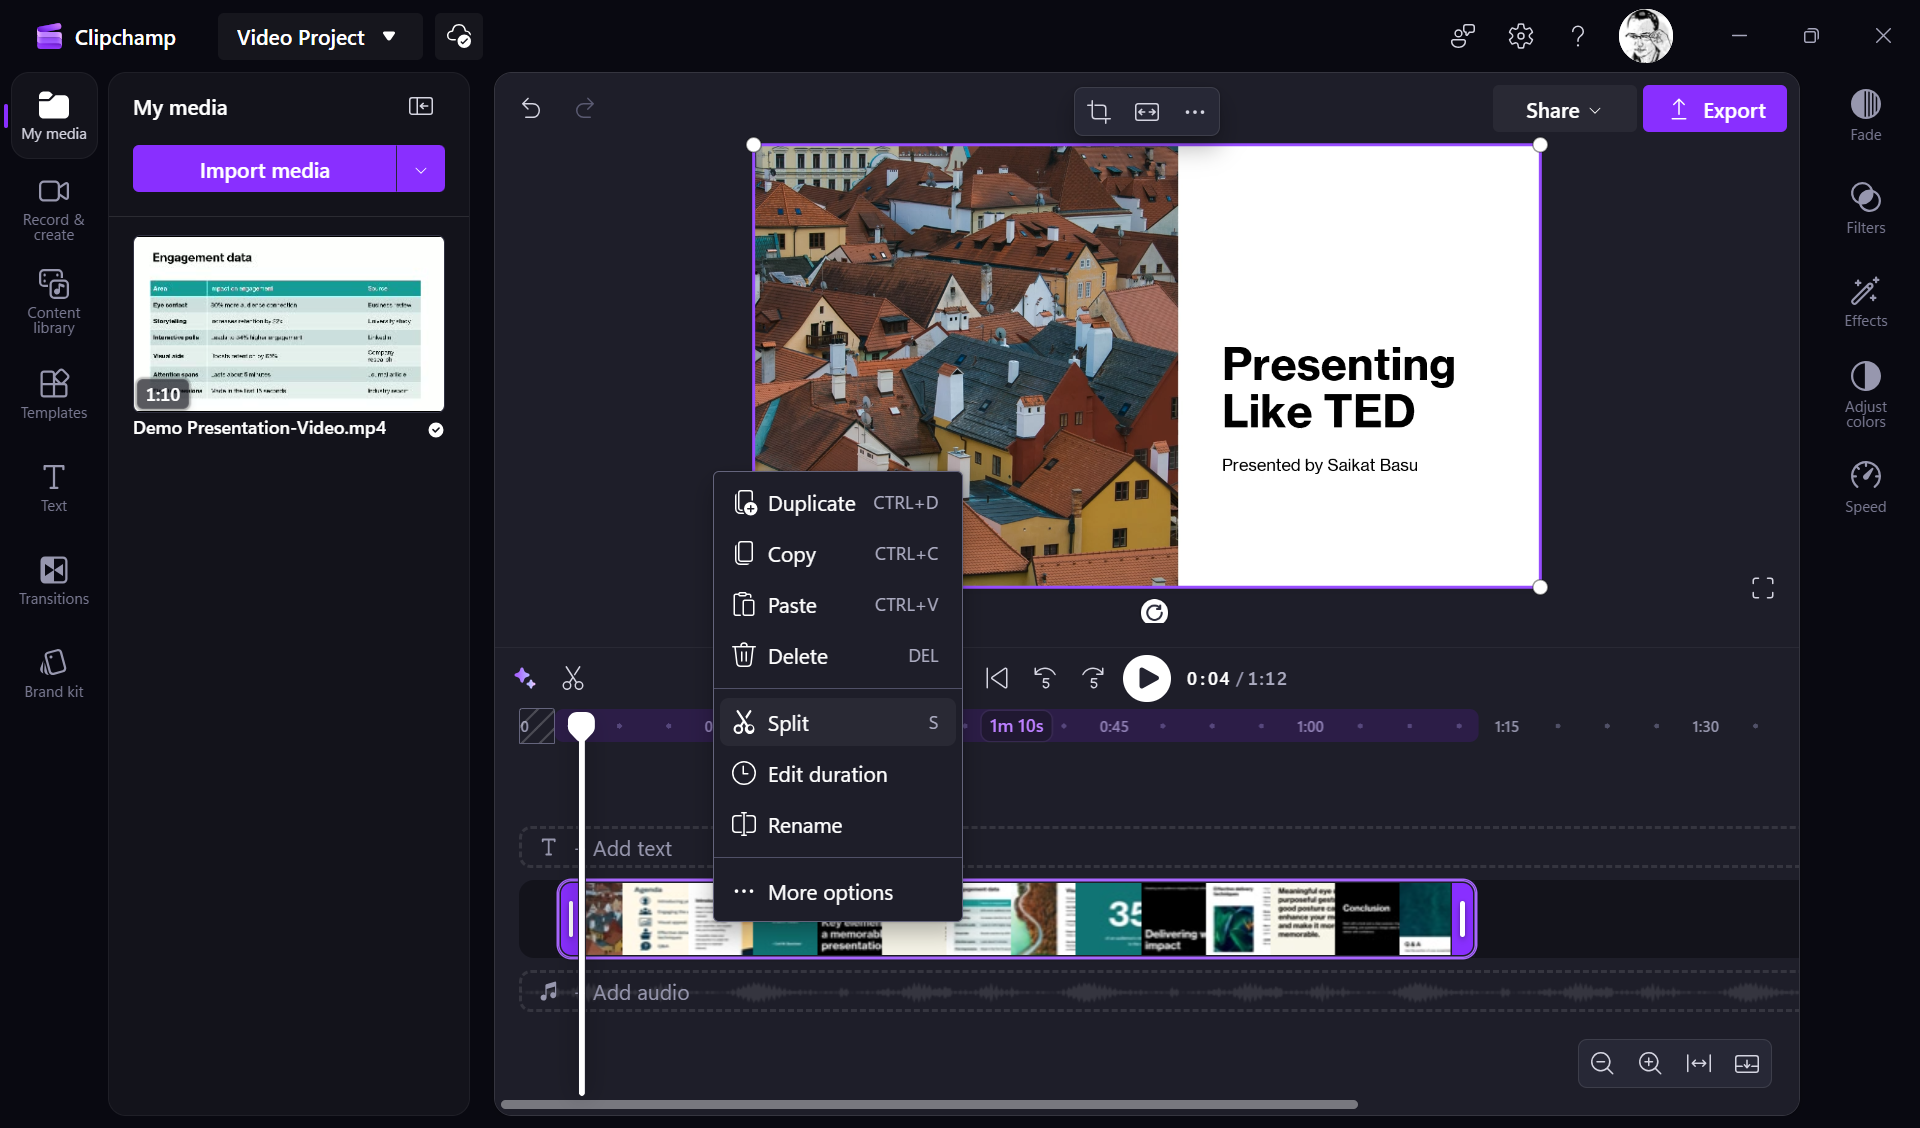Click the timeline playhead handle
1920x1128 pixels.
click(581, 725)
